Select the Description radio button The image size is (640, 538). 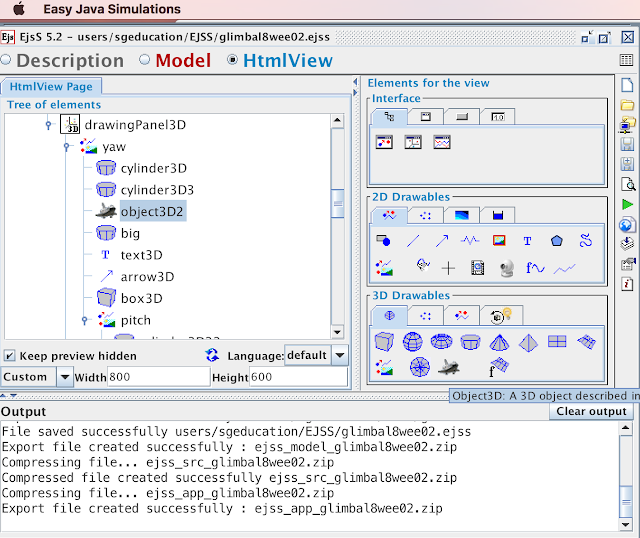point(6,60)
